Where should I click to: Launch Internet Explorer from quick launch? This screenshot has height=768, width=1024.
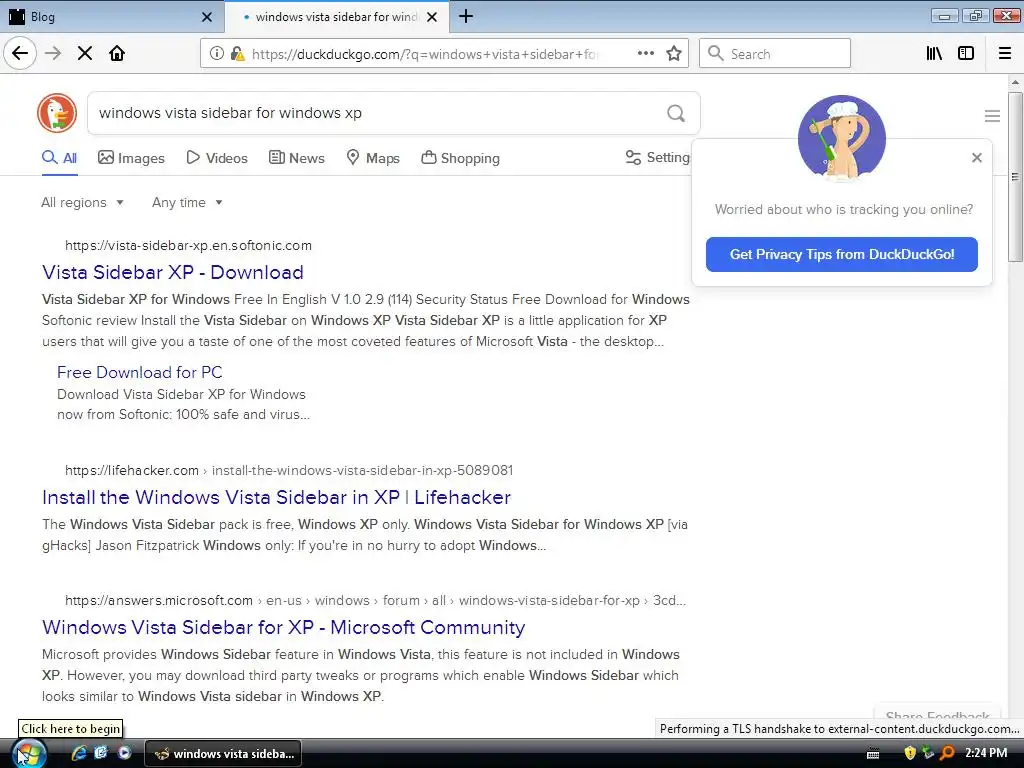click(79, 753)
